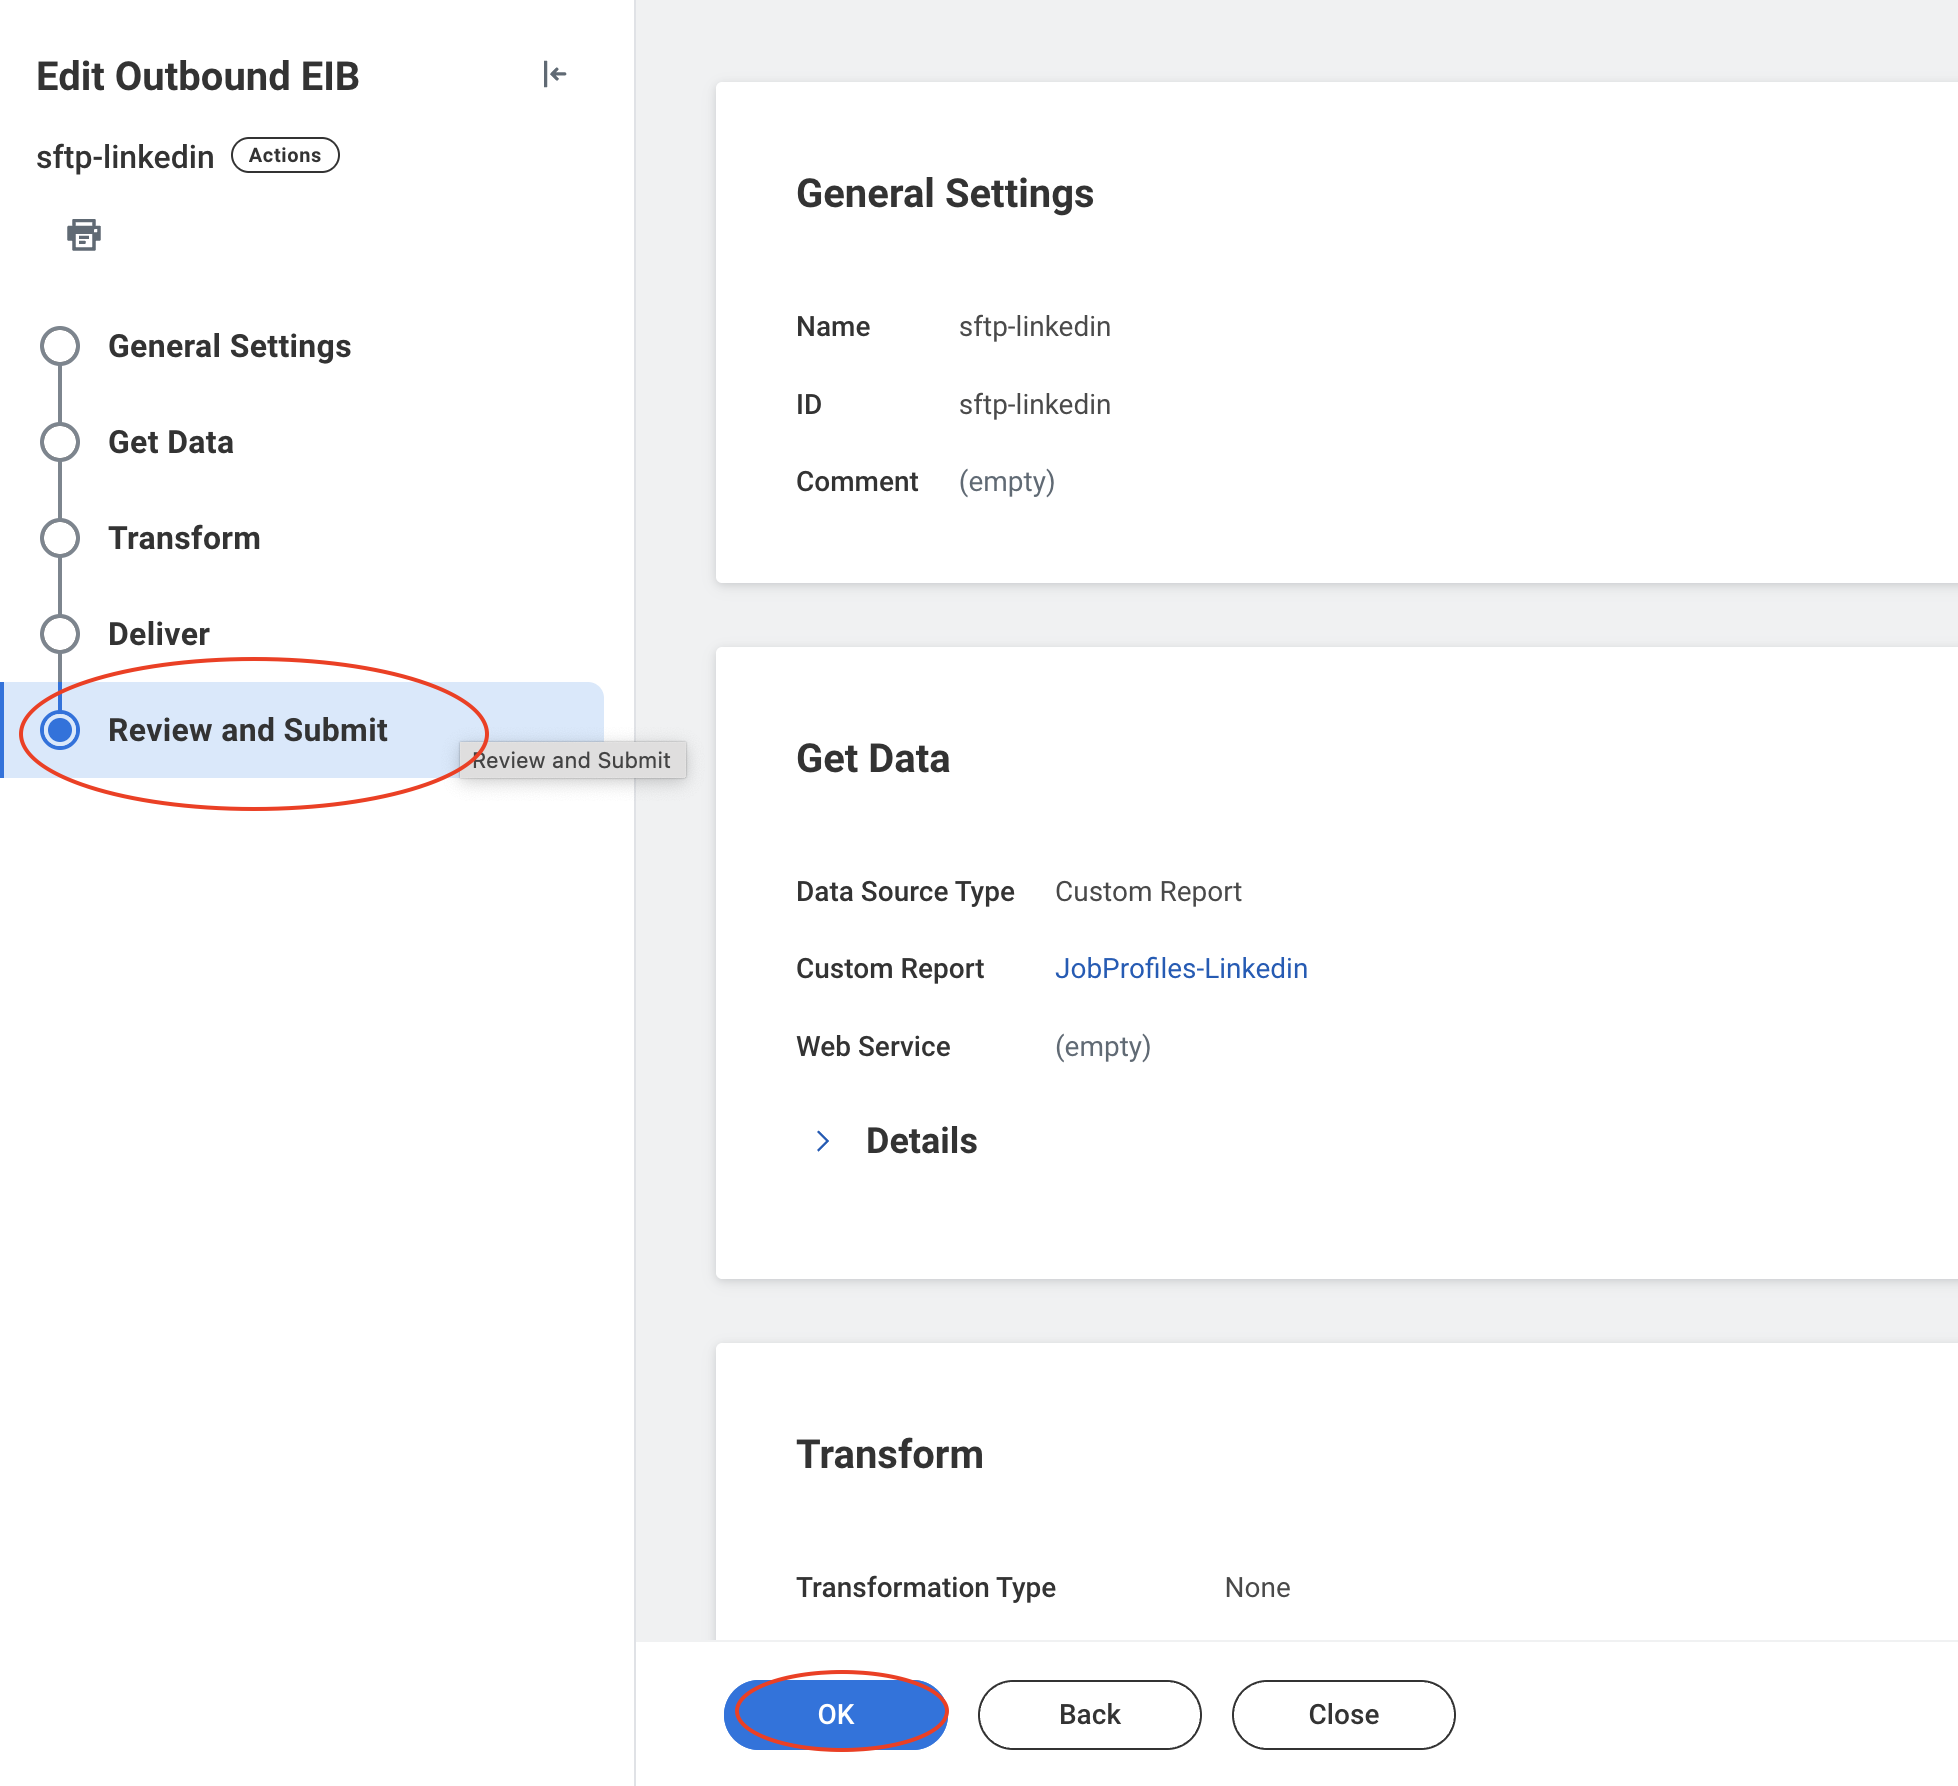Screen dimensions: 1958x1786
Task: Go to Get Data step label
Action: click(170, 442)
